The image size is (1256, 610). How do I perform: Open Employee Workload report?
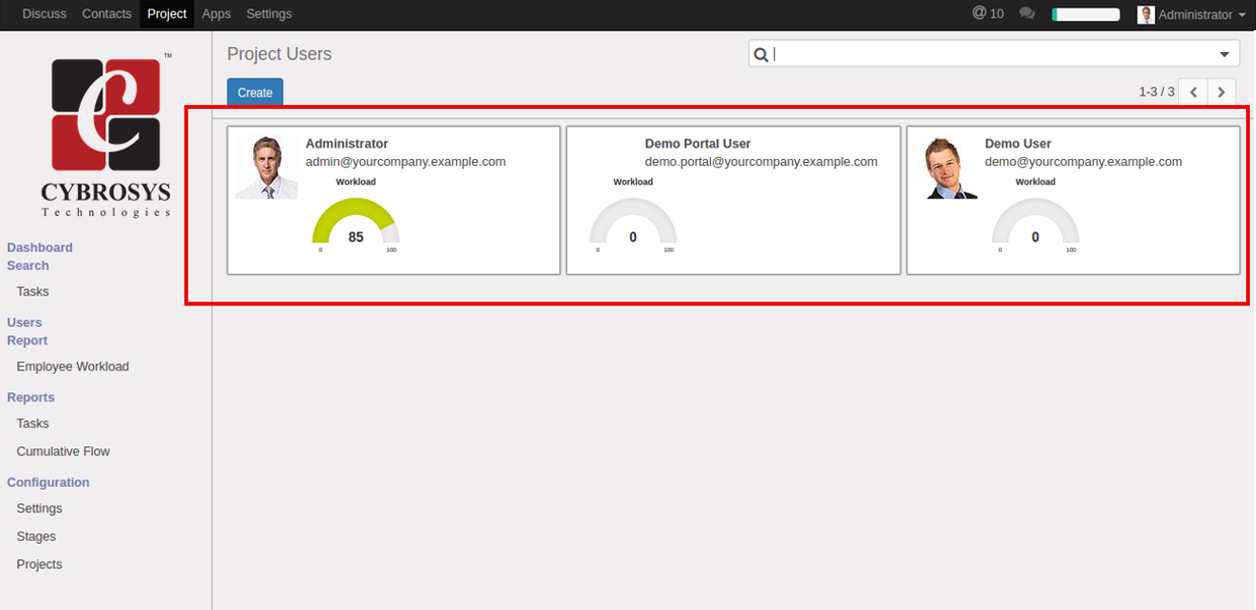click(73, 366)
